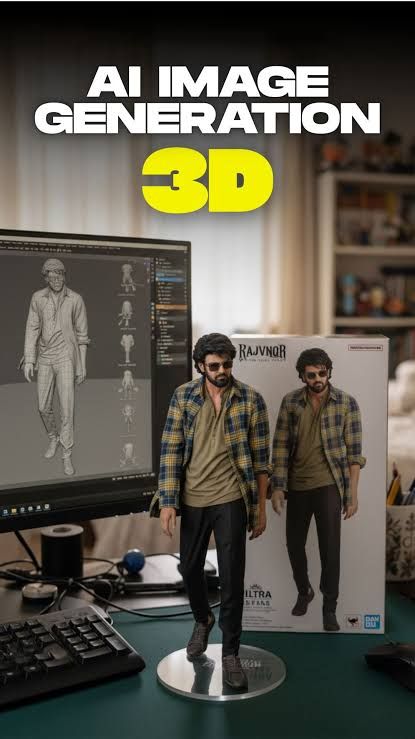
Task: Open the first model thumbnail in the viewport column
Action: [128, 278]
